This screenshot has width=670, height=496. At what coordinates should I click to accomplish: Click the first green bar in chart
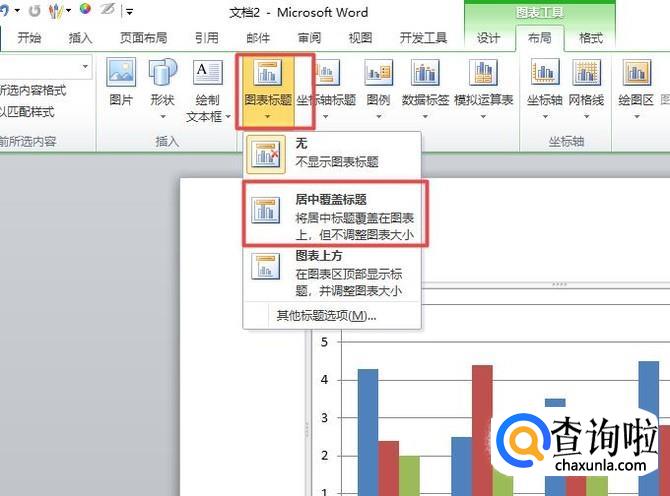[409, 476]
